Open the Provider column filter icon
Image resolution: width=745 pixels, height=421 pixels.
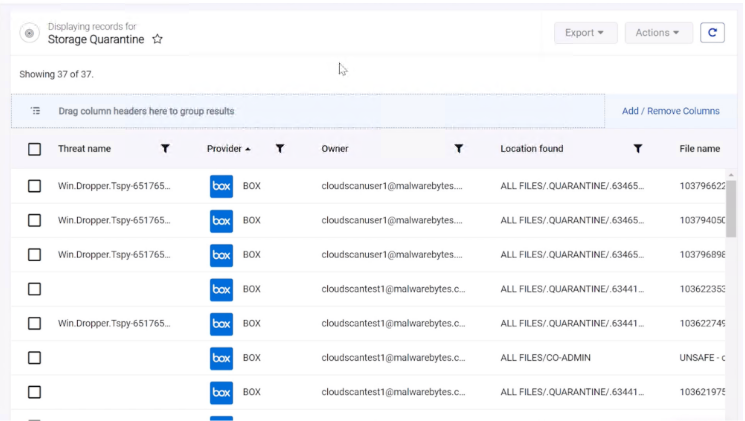tap(280, 149)
